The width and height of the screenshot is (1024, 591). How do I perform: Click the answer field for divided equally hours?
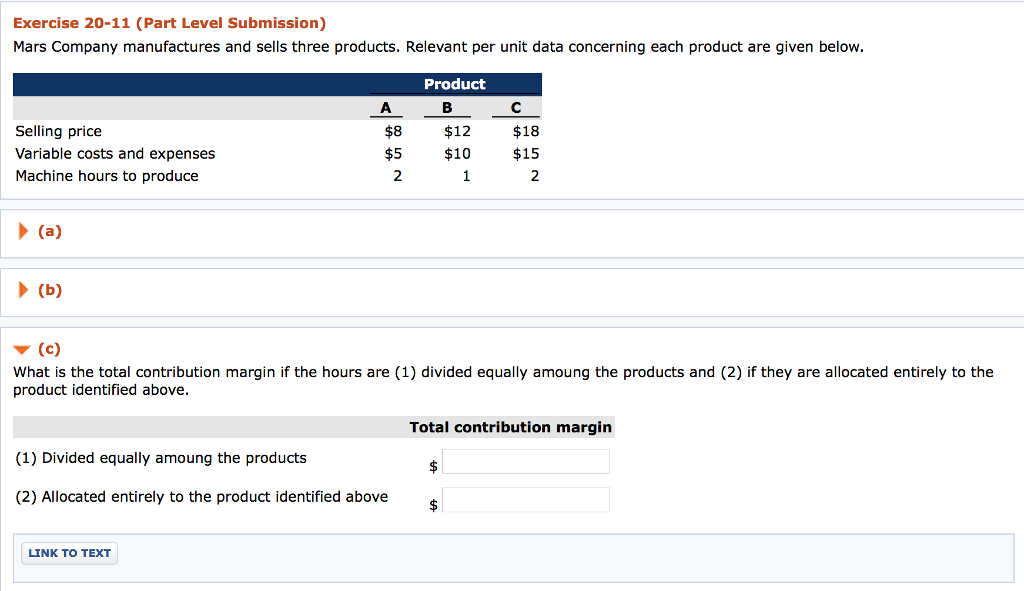pyautogui.click(x=526, y=461)
